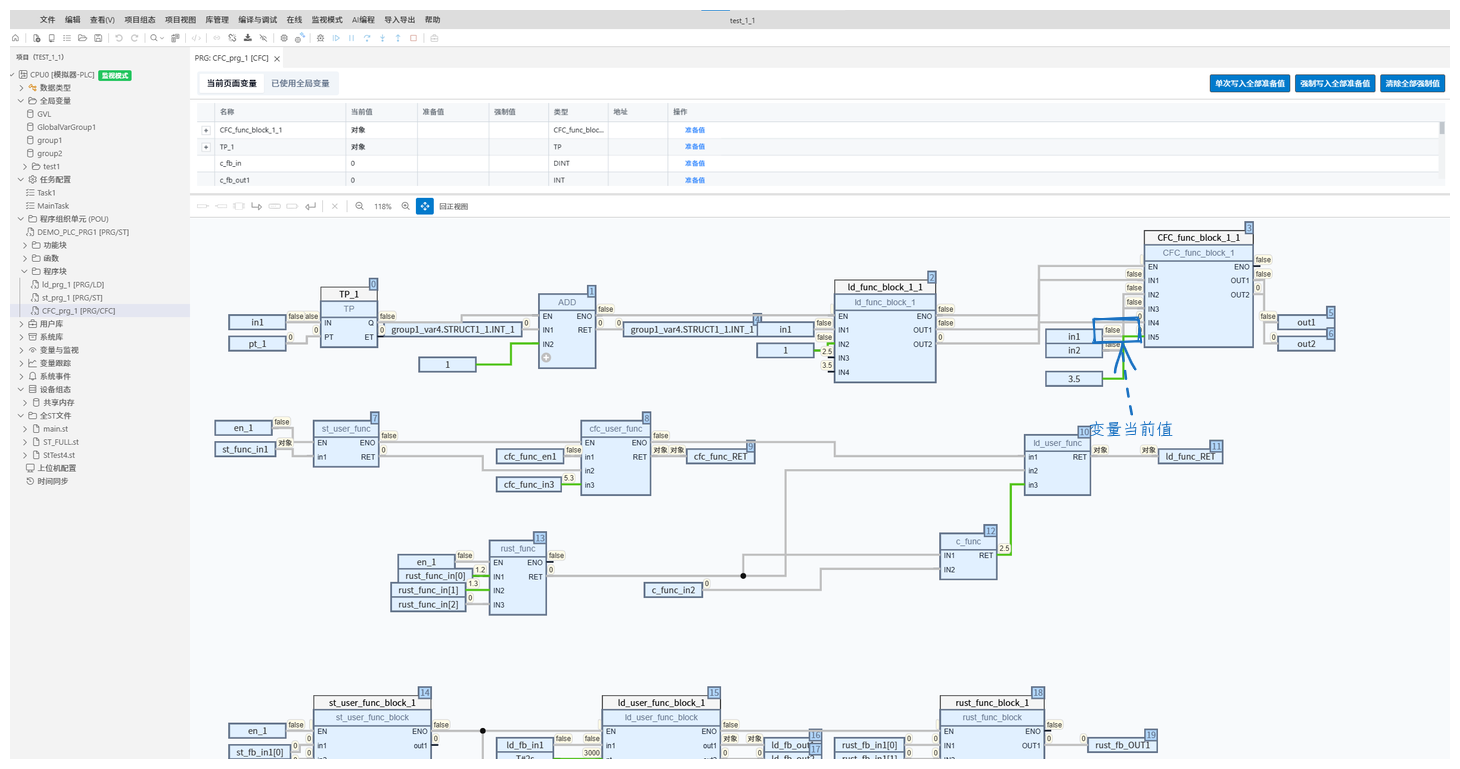The height and width of the screenshot is (769, 1460).
Task: Click the blue step-into down arrow icon
Action: point(382,38)
